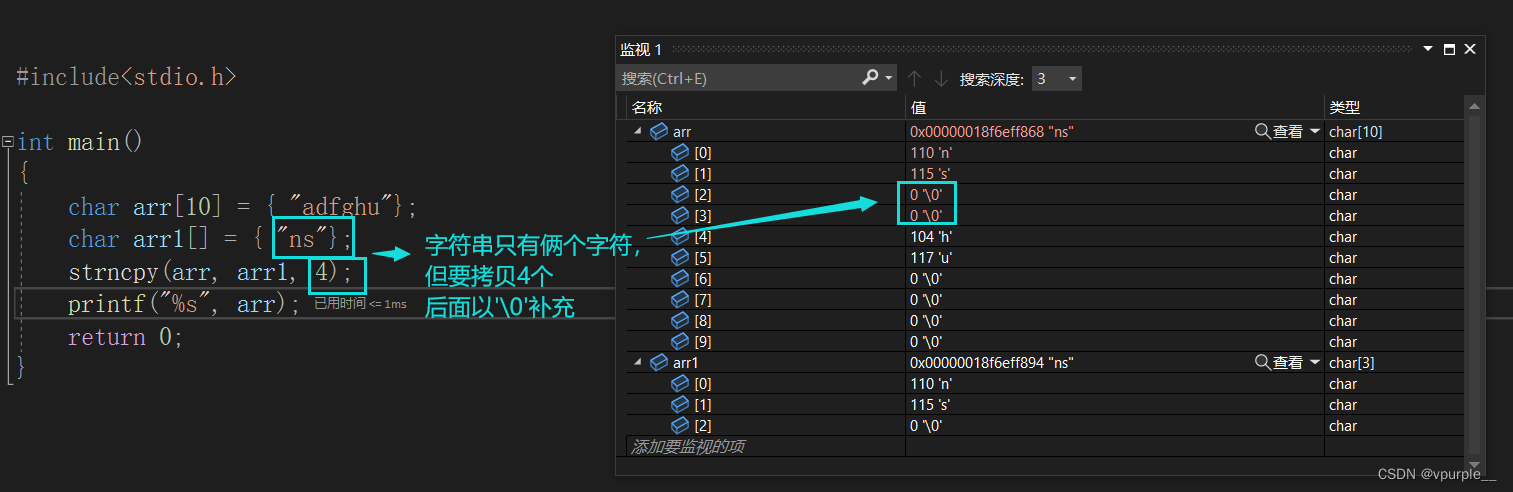Select the value 117 'u' cell
Screen dimensions: 1513x492
click(x=1115, y=257)
